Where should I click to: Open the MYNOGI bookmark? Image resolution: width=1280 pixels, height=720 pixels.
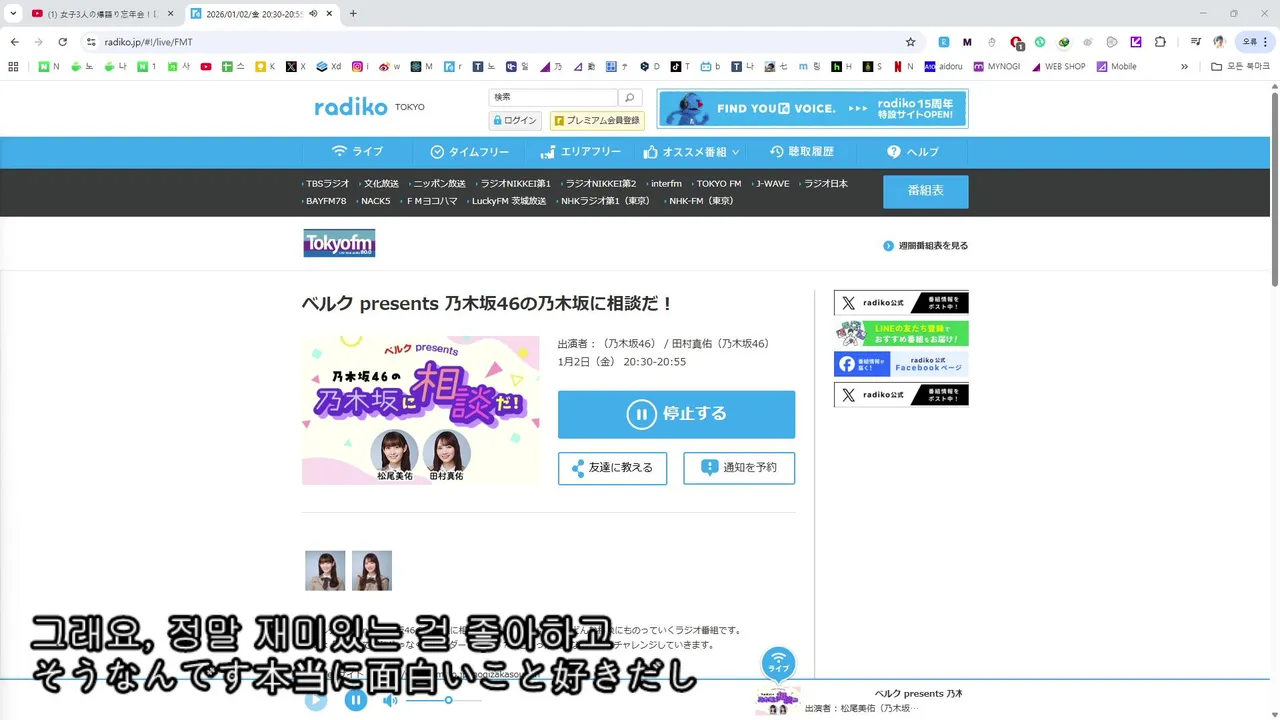click(x=997, y=67)
